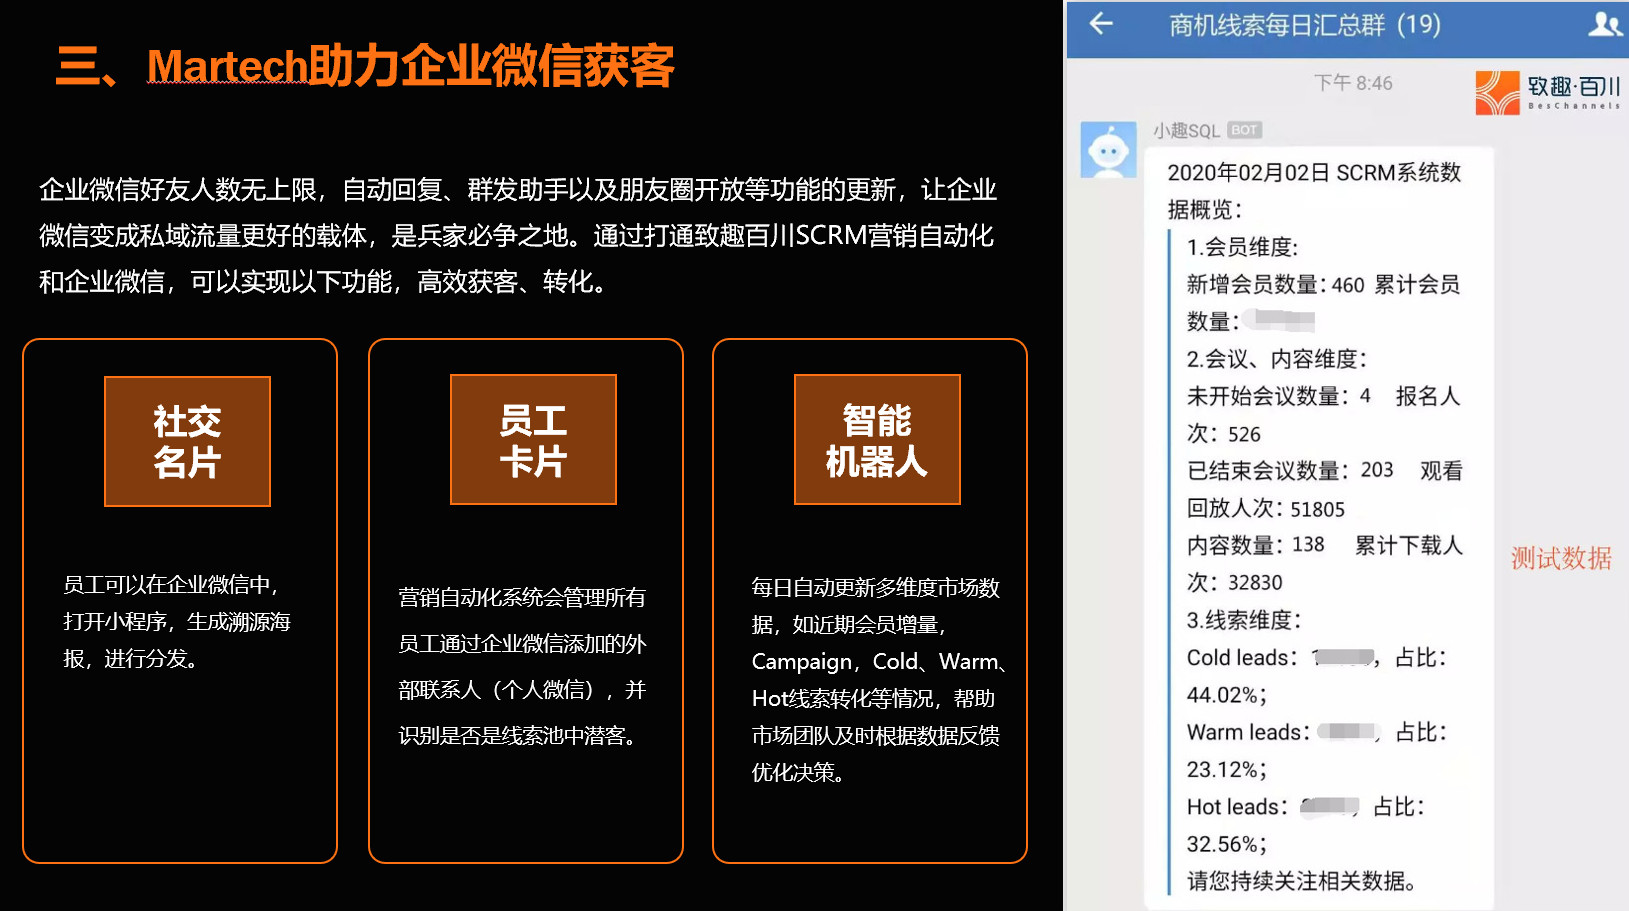Click the BOT badge beside 小趣SQL
1629x911 pixels.
tap(1244, 130)
